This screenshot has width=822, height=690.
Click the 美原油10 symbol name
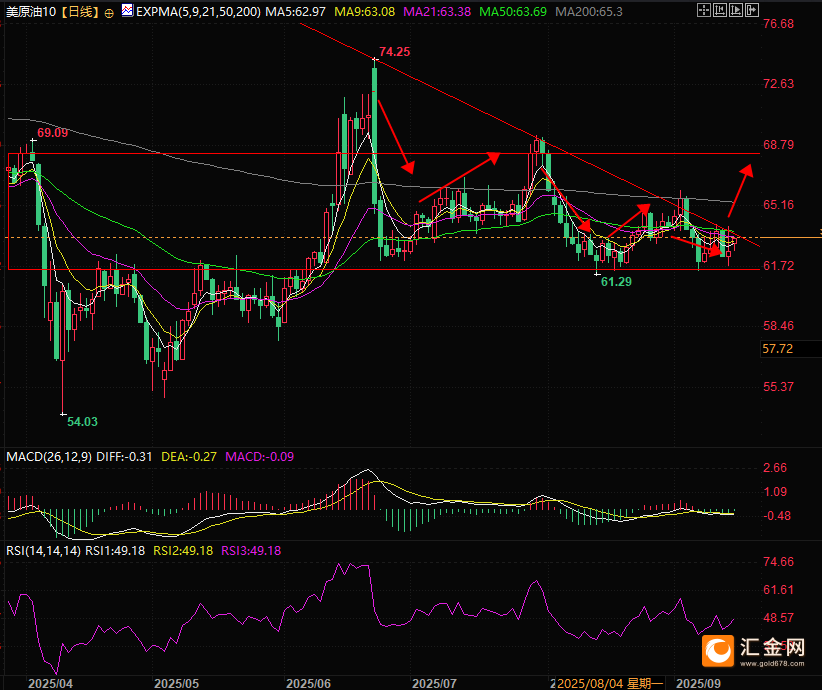point(29,11)
